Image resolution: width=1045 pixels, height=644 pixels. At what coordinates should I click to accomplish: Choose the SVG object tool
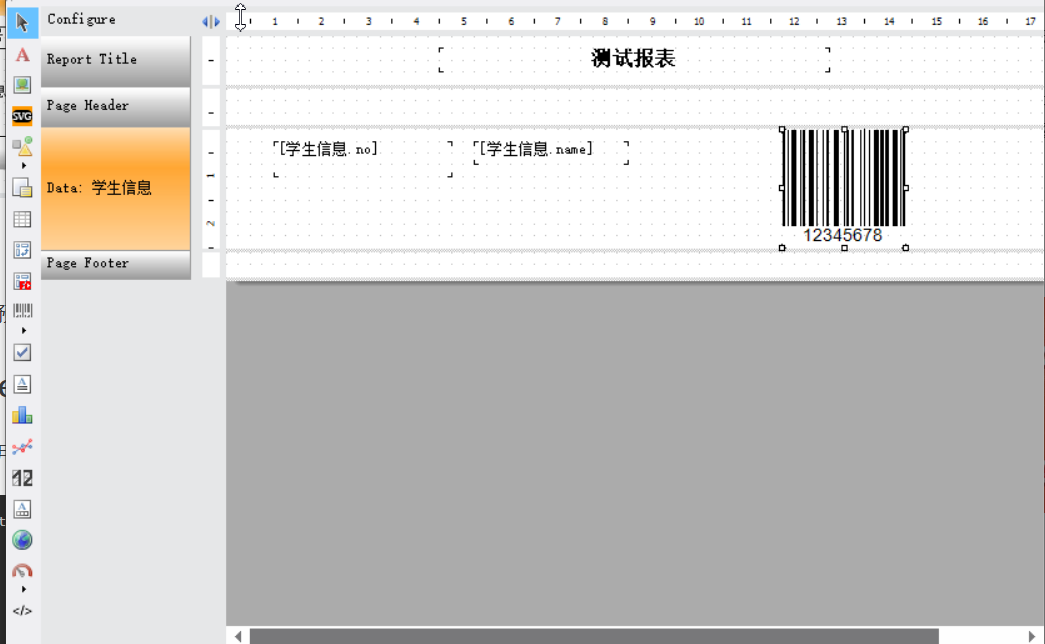(x=22, y=116)
